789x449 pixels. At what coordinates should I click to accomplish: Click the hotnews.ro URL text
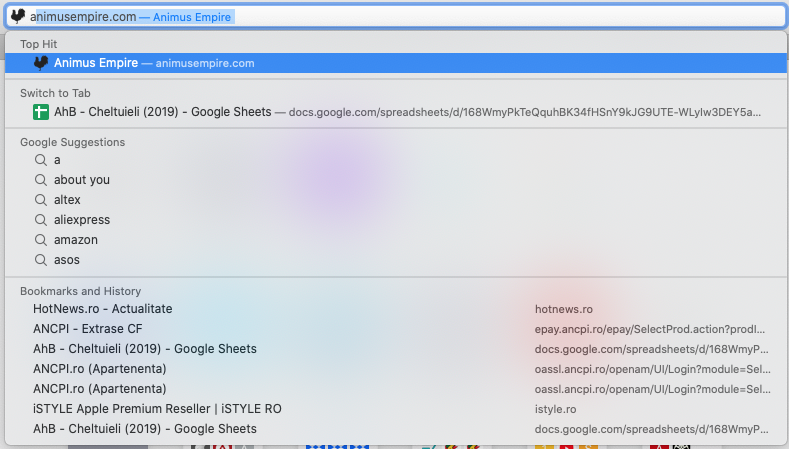pyautogui.click(x=564, y=309)
